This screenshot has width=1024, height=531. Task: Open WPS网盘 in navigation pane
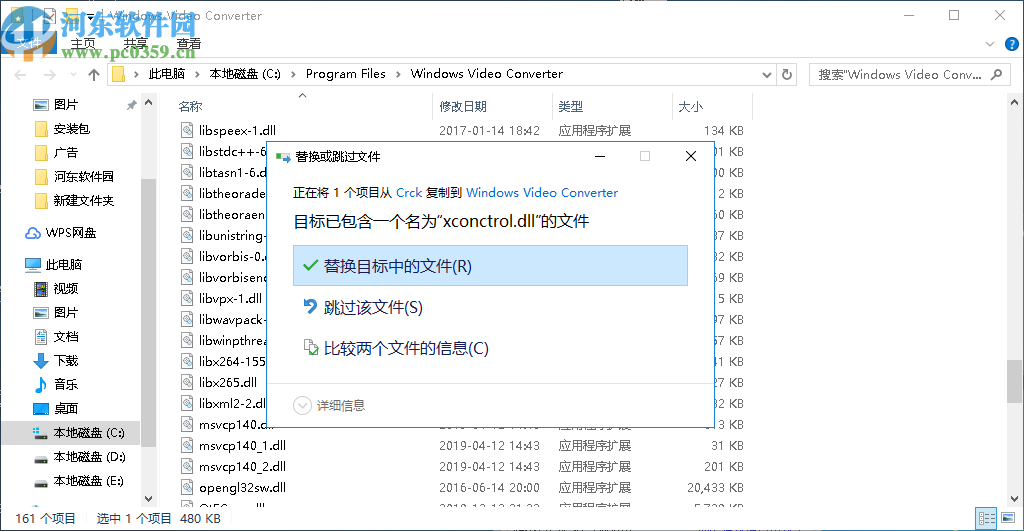point(71,233)
